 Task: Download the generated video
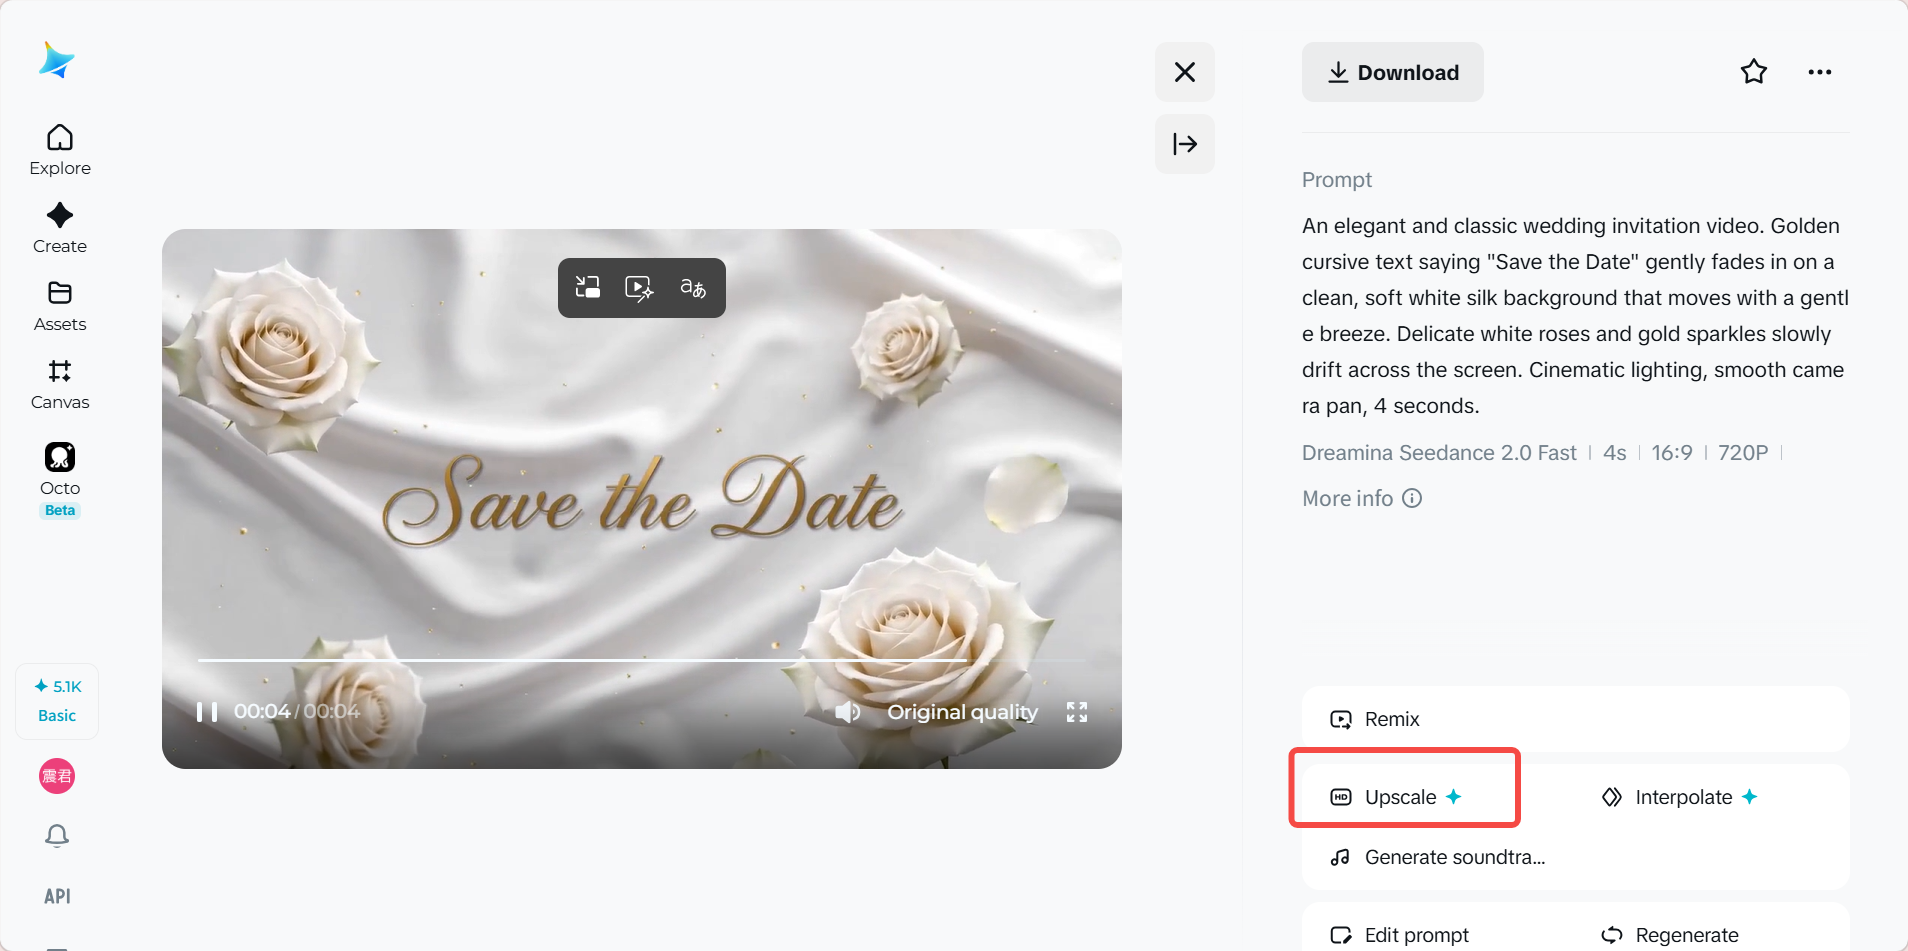click(1393, 72)
